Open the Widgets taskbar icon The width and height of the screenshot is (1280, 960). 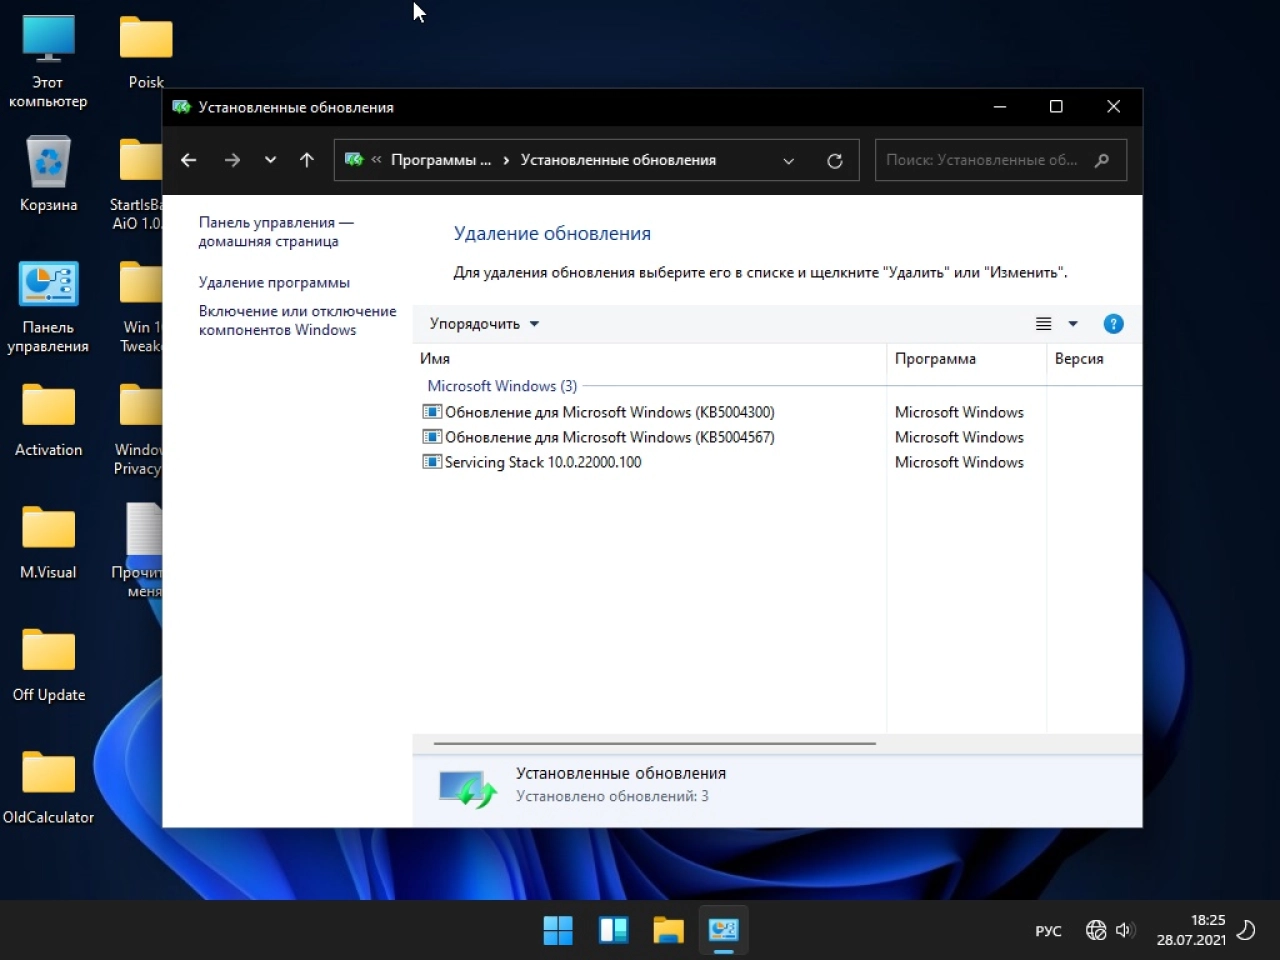pyautogui.click(x=613, y=930)
